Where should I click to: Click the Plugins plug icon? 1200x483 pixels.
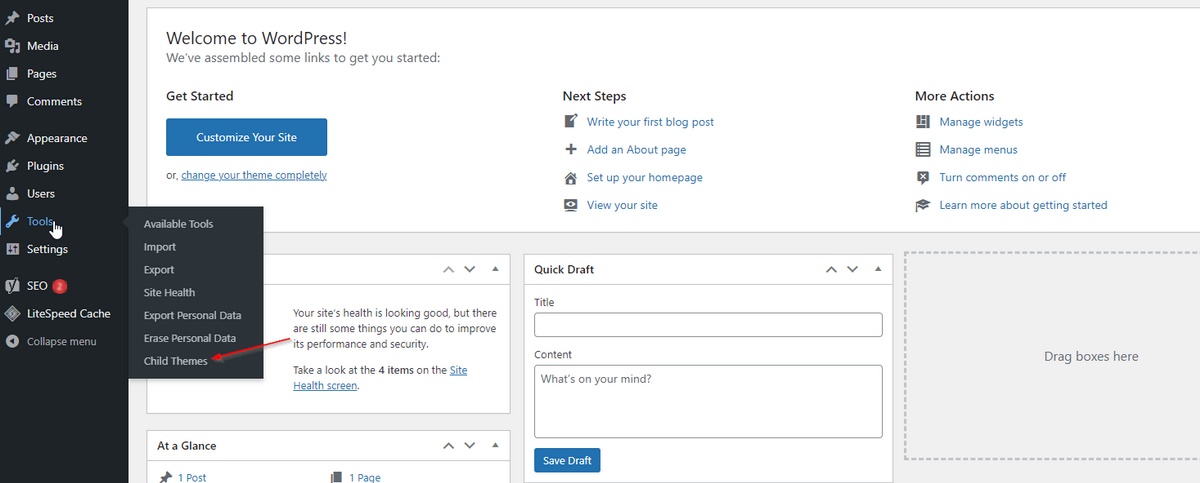[12, 166]
